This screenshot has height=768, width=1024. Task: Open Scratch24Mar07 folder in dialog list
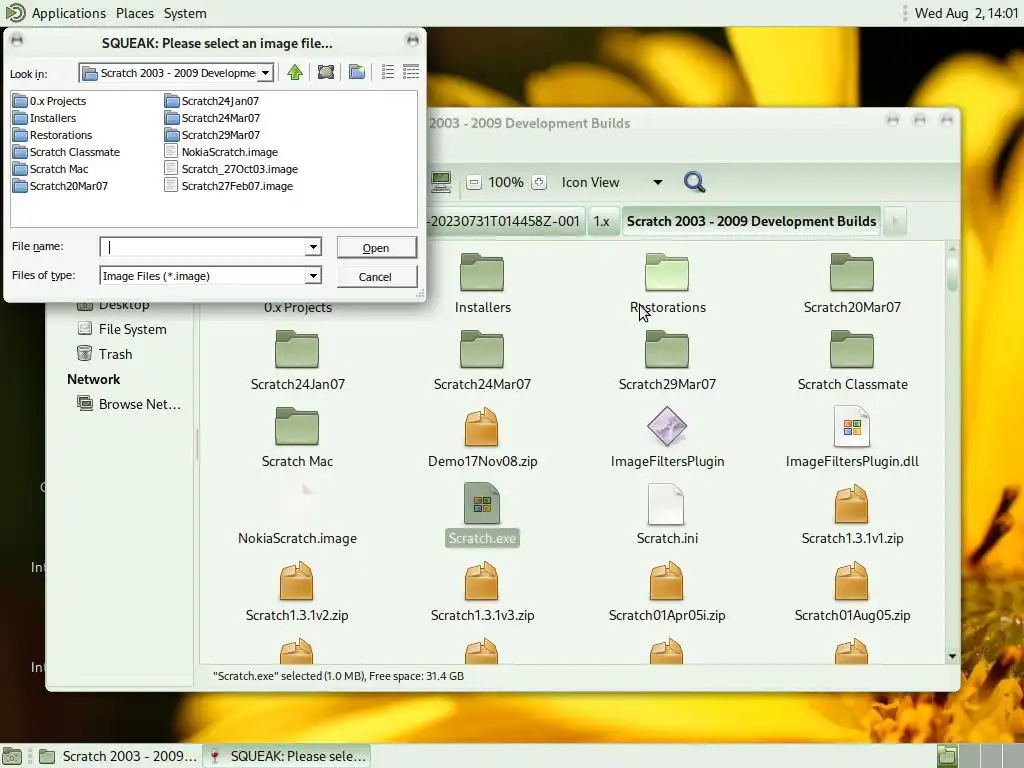click(x=212, y=118)
